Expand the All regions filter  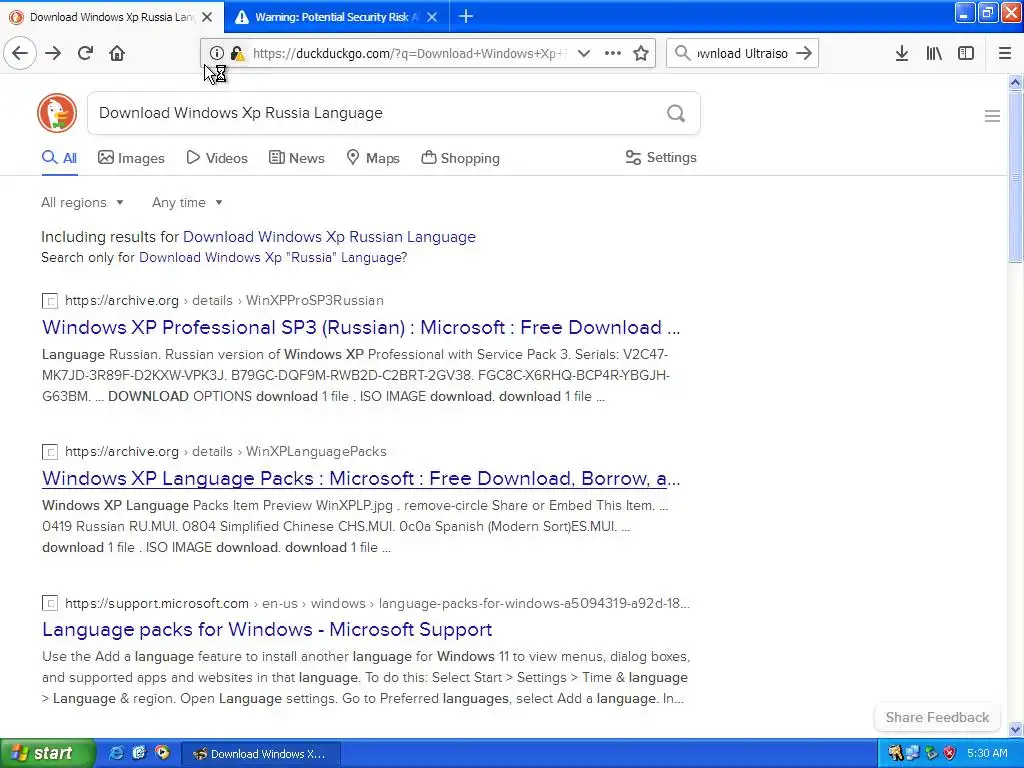(82, 202)
